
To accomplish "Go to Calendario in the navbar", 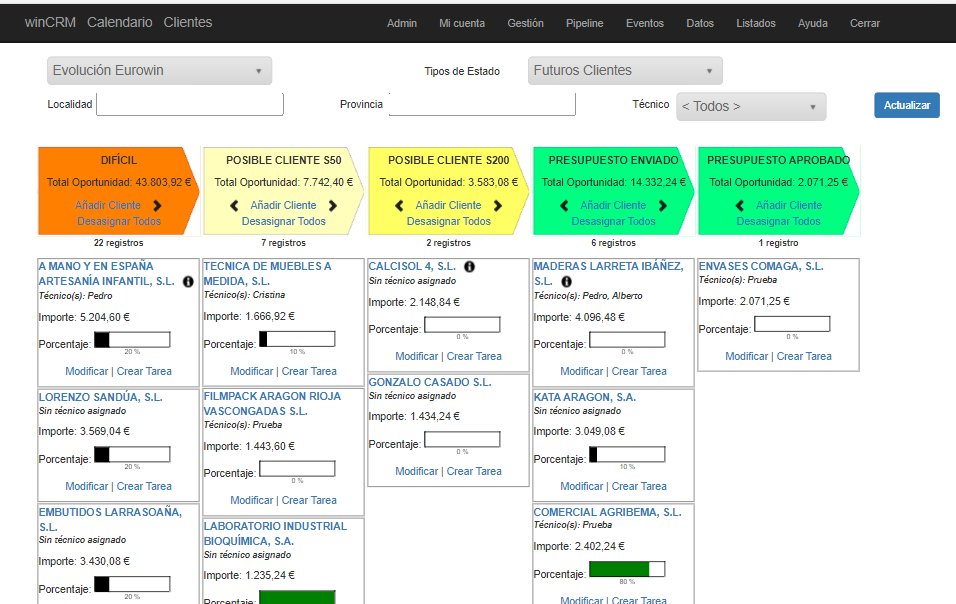I will (x=120, y=23).
